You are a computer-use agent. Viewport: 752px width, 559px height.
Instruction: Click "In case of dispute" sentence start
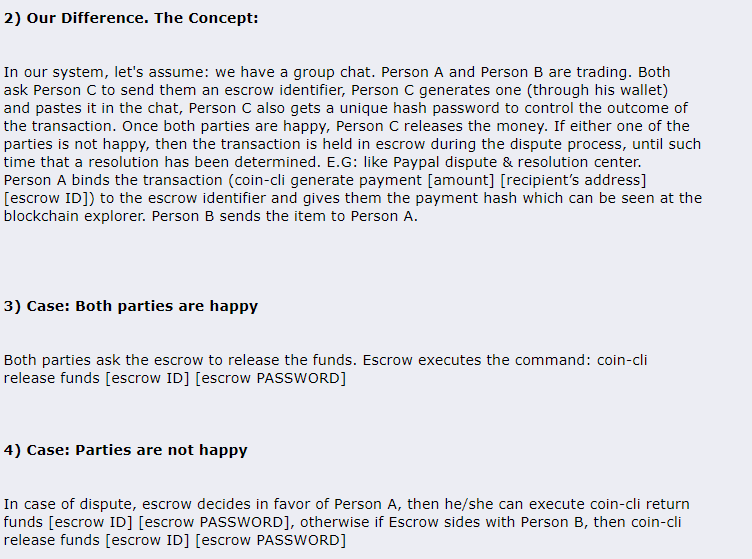[70, 504]
